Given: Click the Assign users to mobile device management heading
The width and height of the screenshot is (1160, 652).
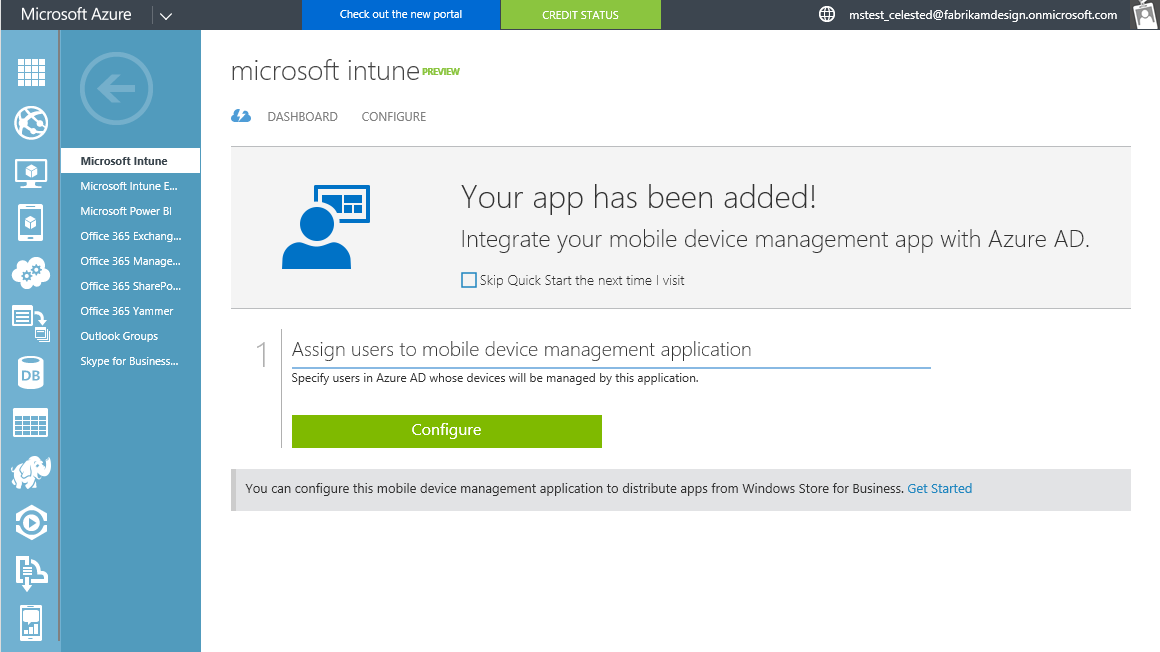Looking at the screenshot, I should [522, 349].
